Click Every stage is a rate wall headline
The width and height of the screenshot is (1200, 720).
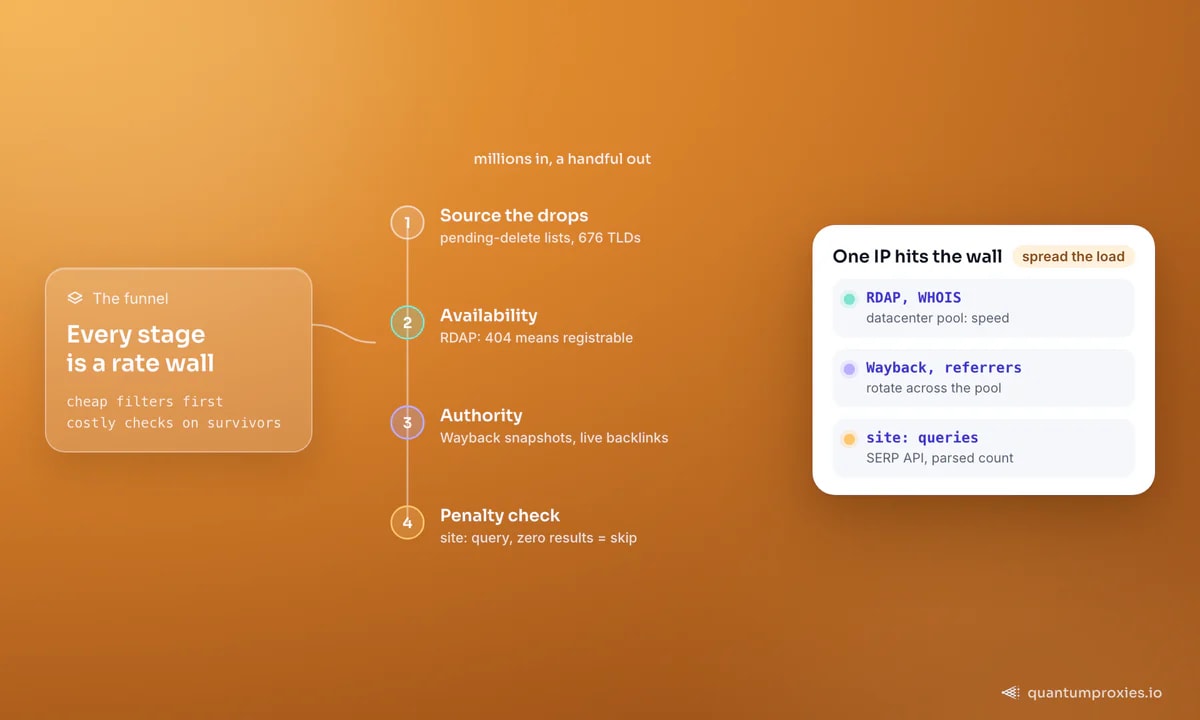coord(140,348)
